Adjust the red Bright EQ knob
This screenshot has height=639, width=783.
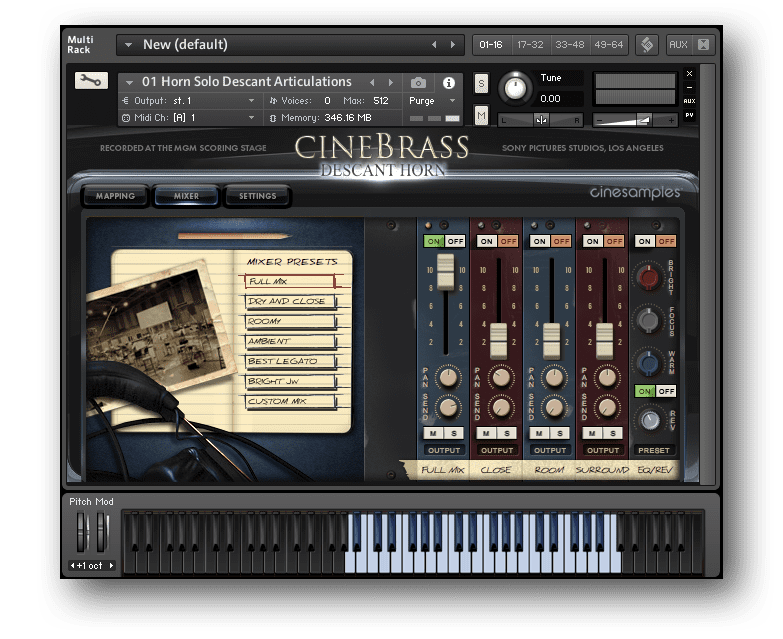[649, 278]
